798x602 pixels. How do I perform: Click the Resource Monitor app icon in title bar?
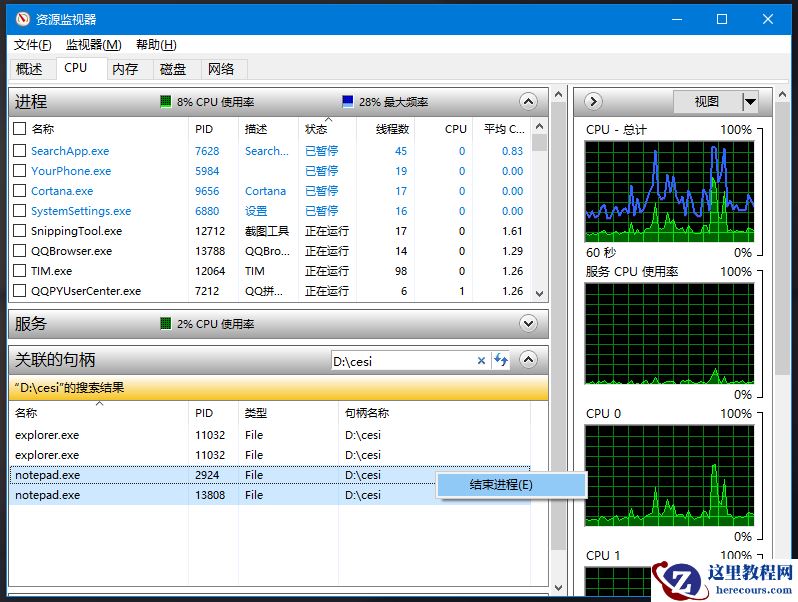[22, 19]
